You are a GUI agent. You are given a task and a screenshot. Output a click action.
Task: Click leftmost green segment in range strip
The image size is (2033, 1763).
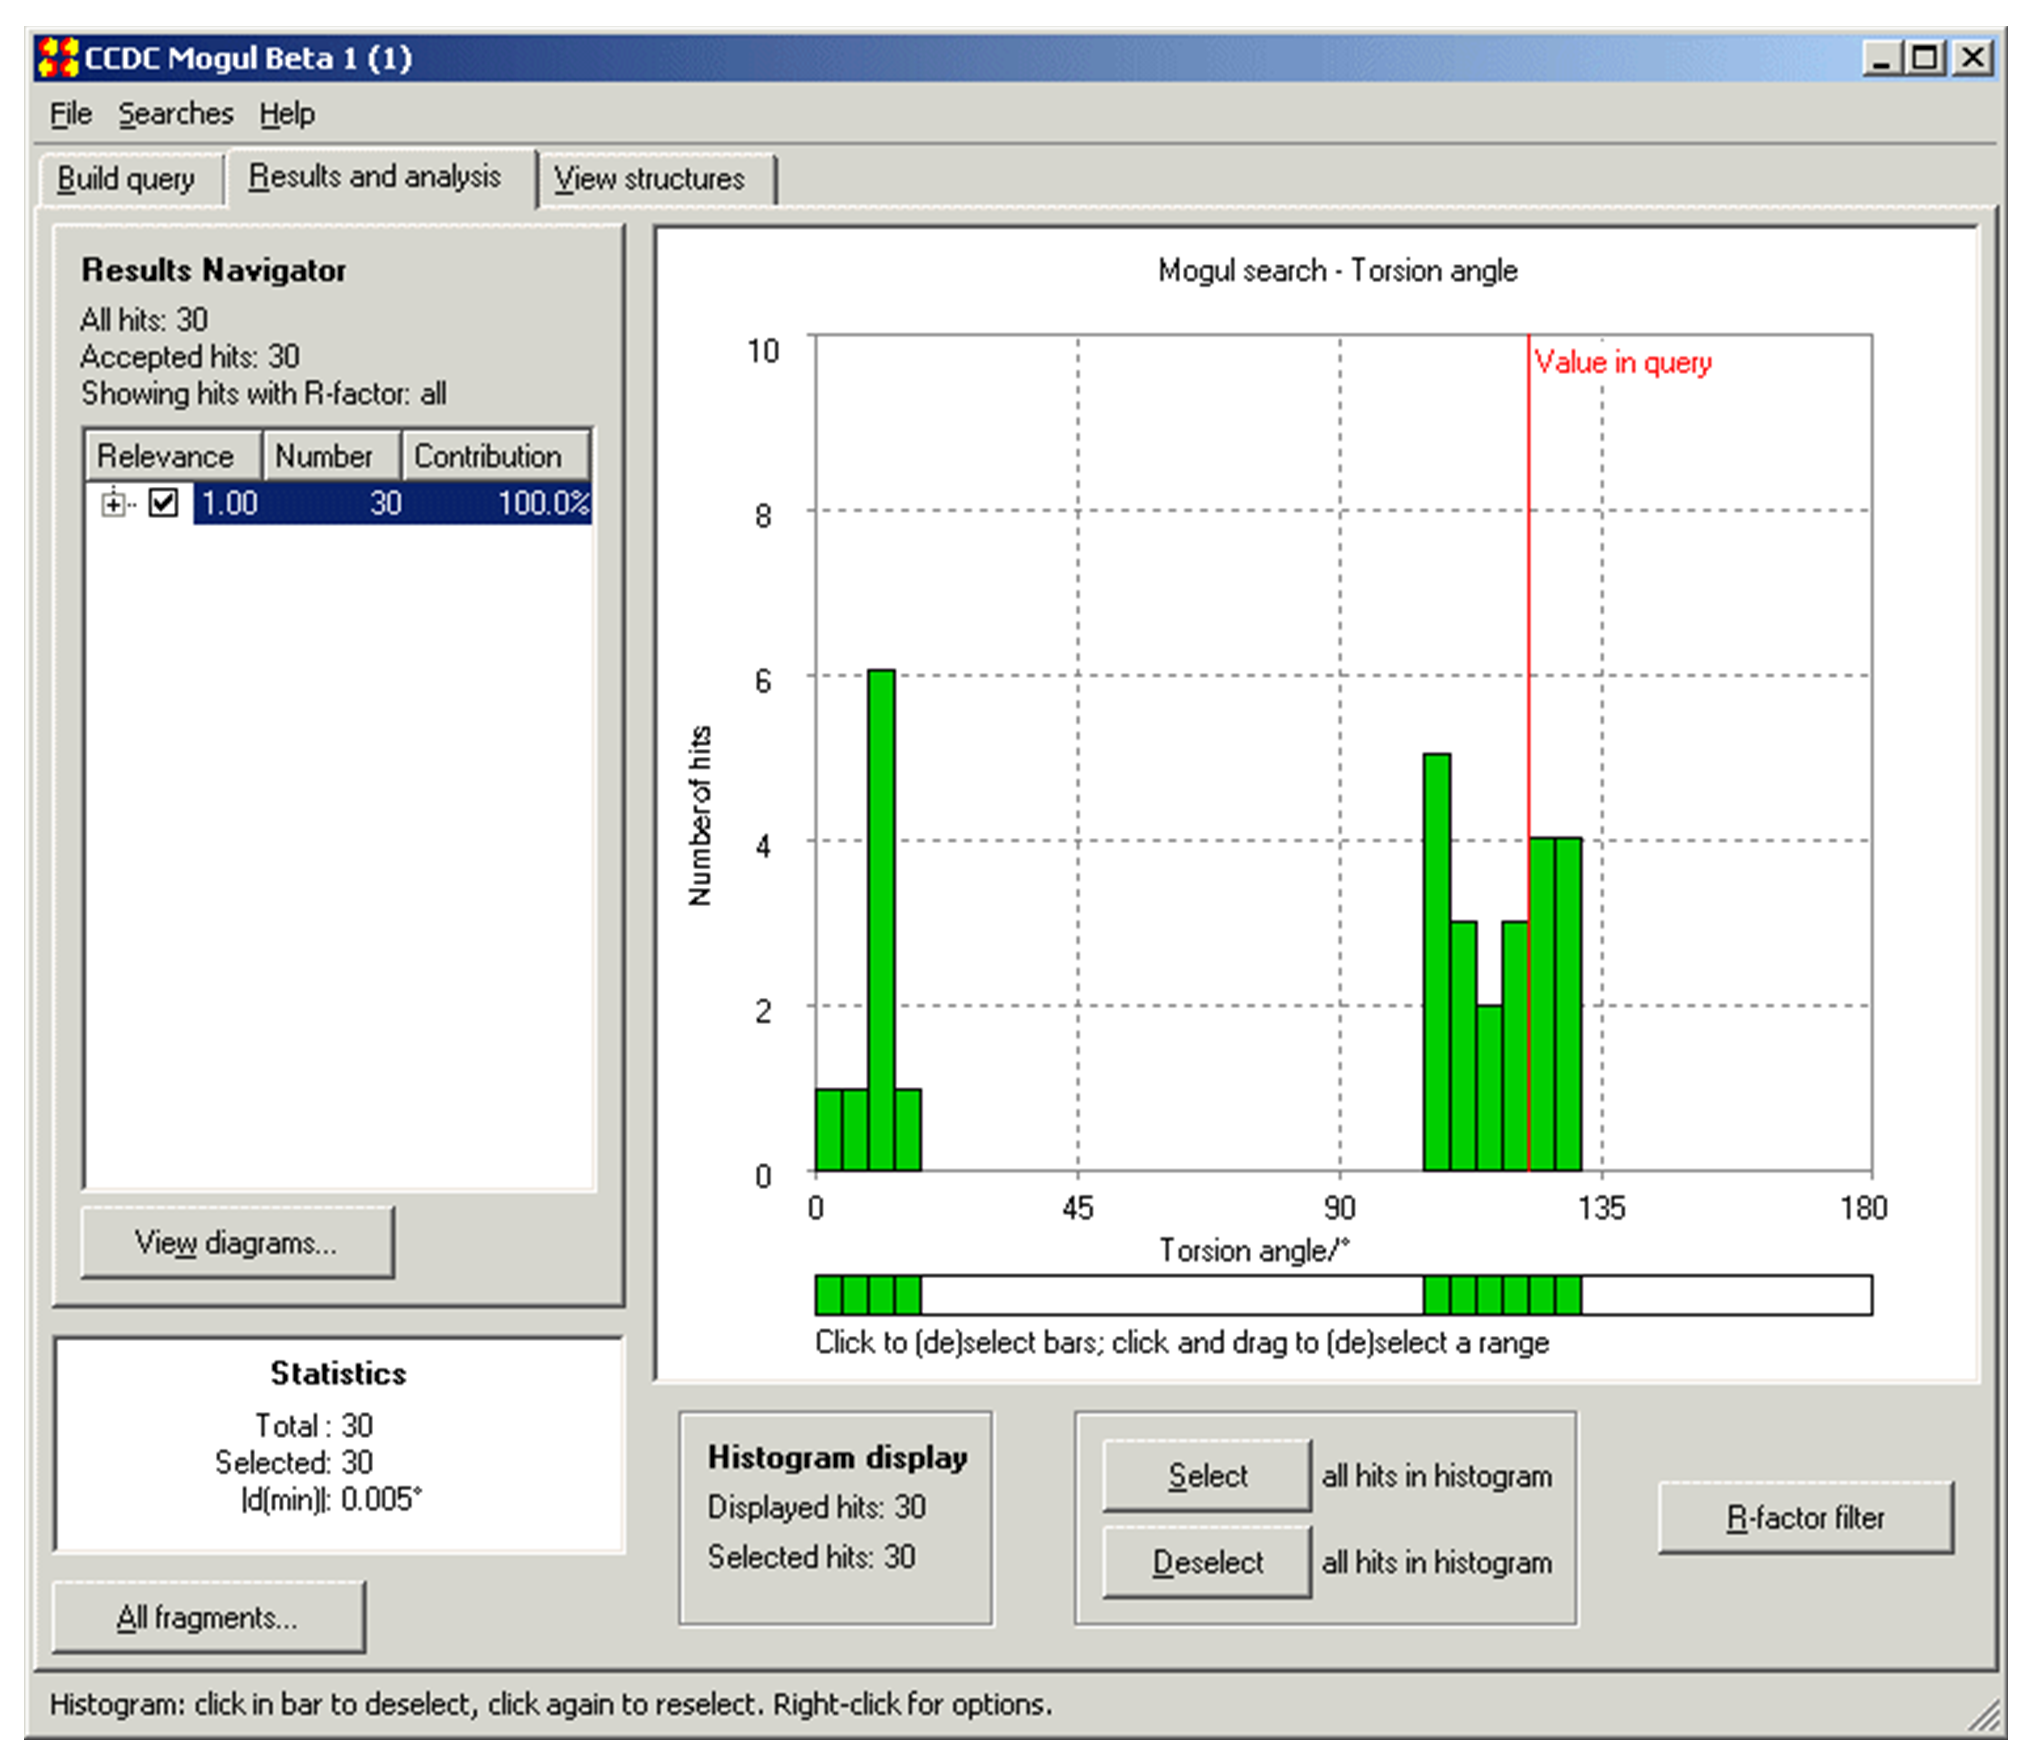tap(829, 1294)
